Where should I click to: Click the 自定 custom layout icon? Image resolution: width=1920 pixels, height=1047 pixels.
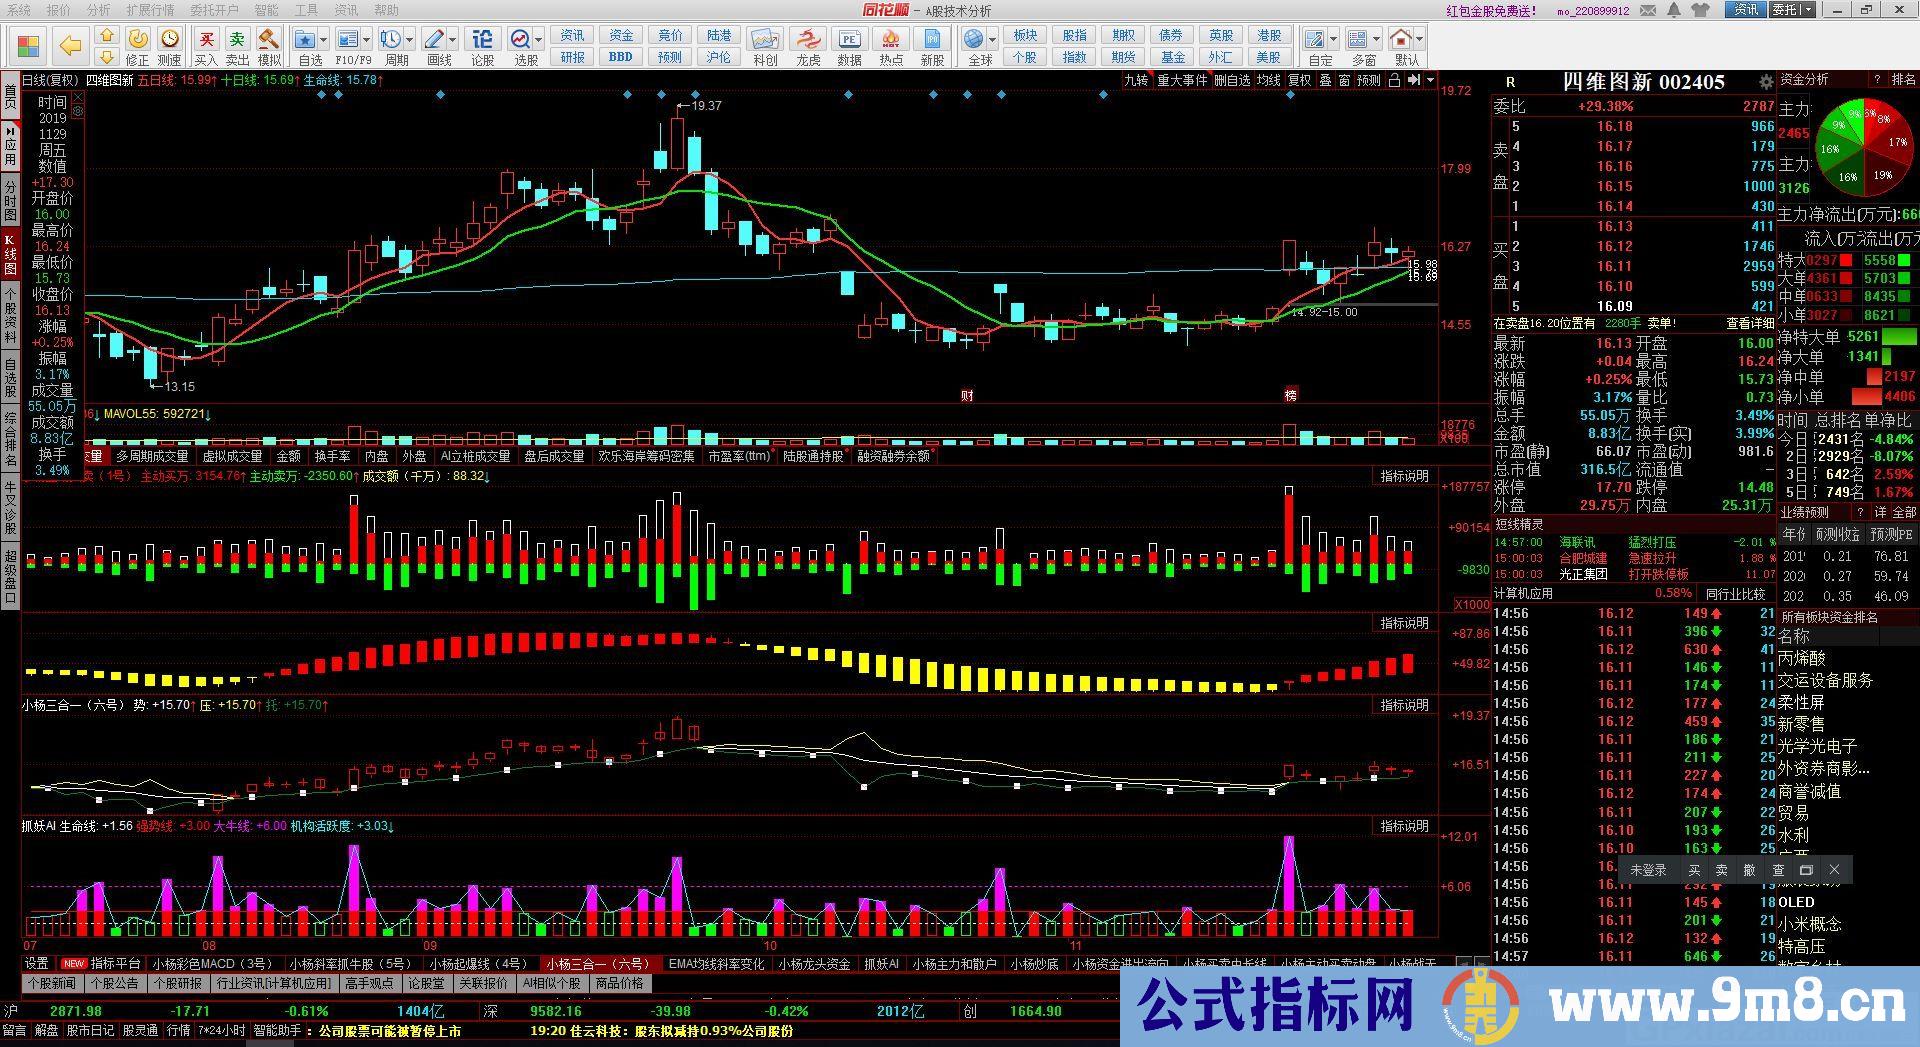1315,39
